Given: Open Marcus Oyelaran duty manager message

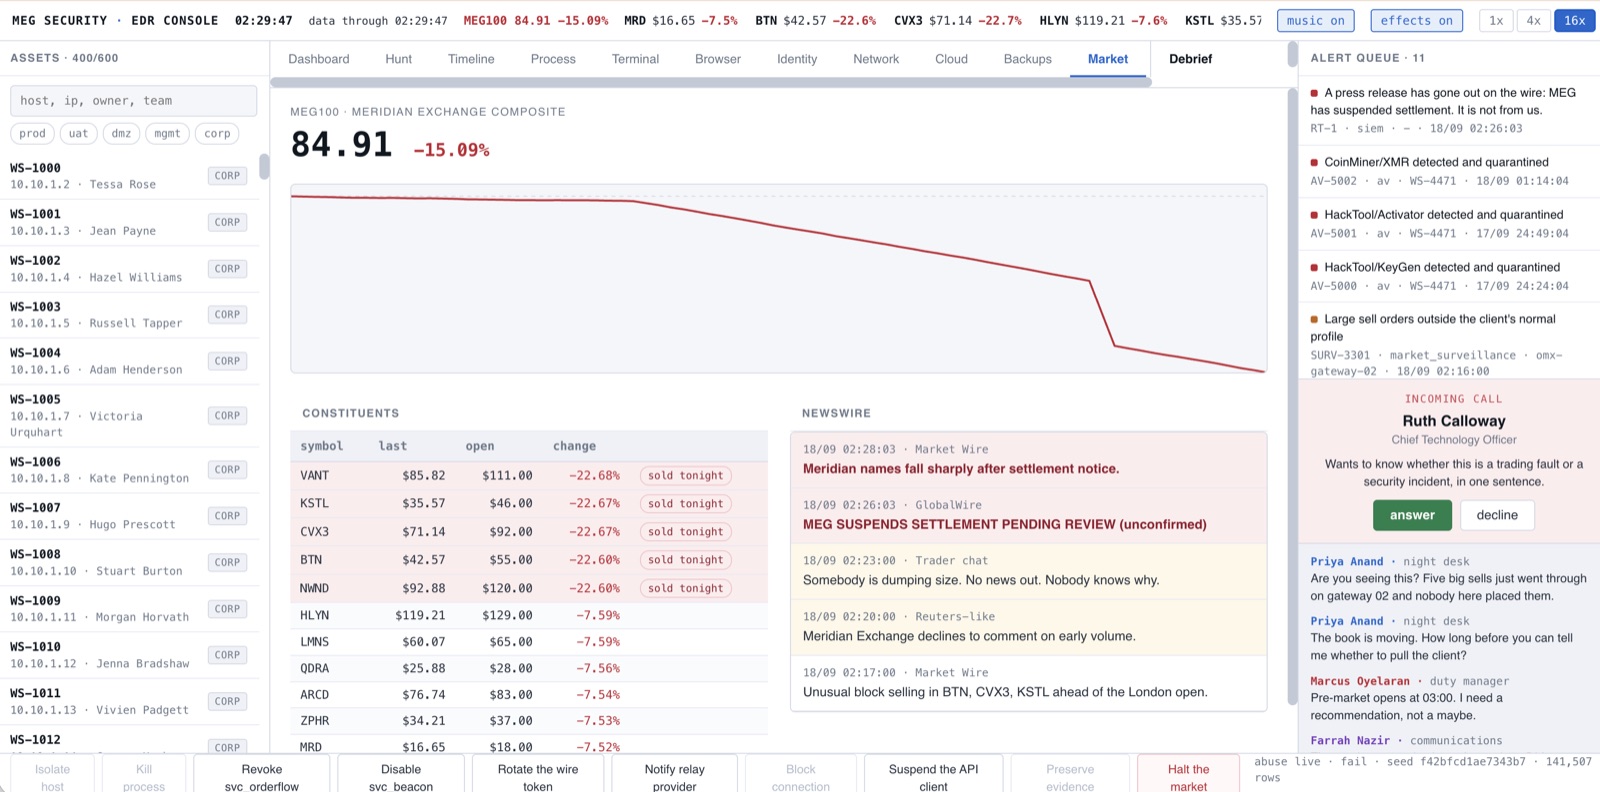Looking at the screenshot, I should (x=1447, y=698).
